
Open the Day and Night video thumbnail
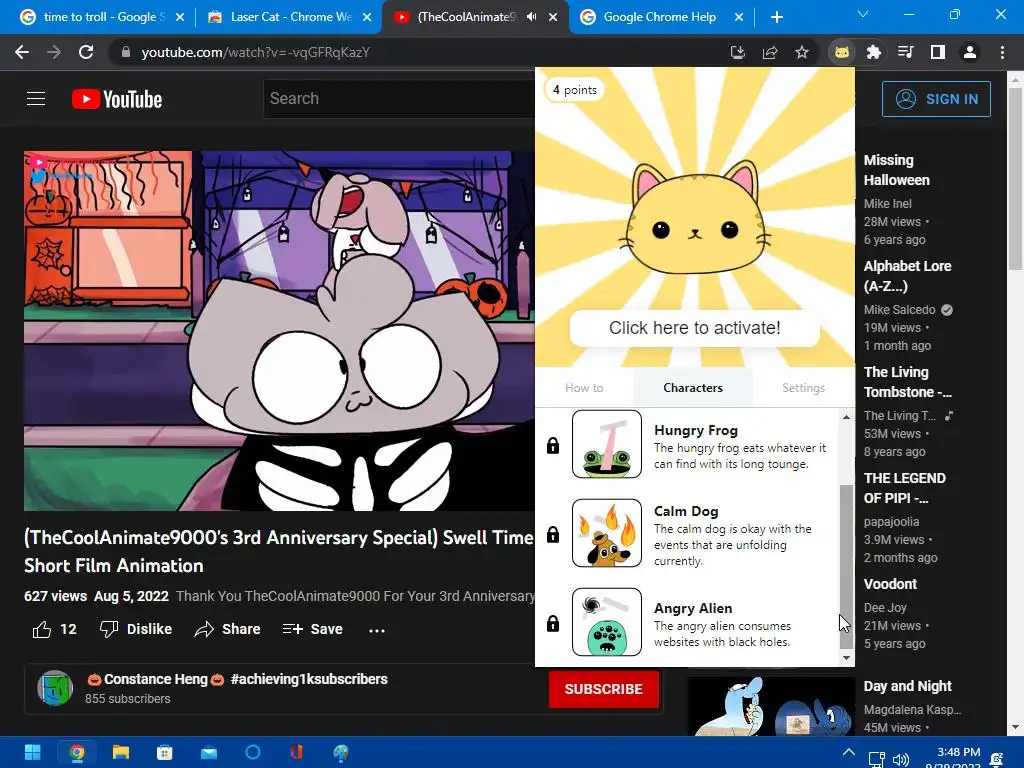pos(771,707)
